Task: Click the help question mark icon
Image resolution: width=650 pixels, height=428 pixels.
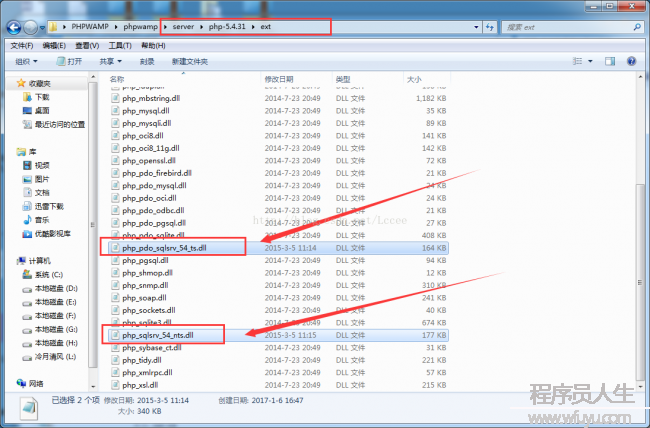Action: pos(631,61)
